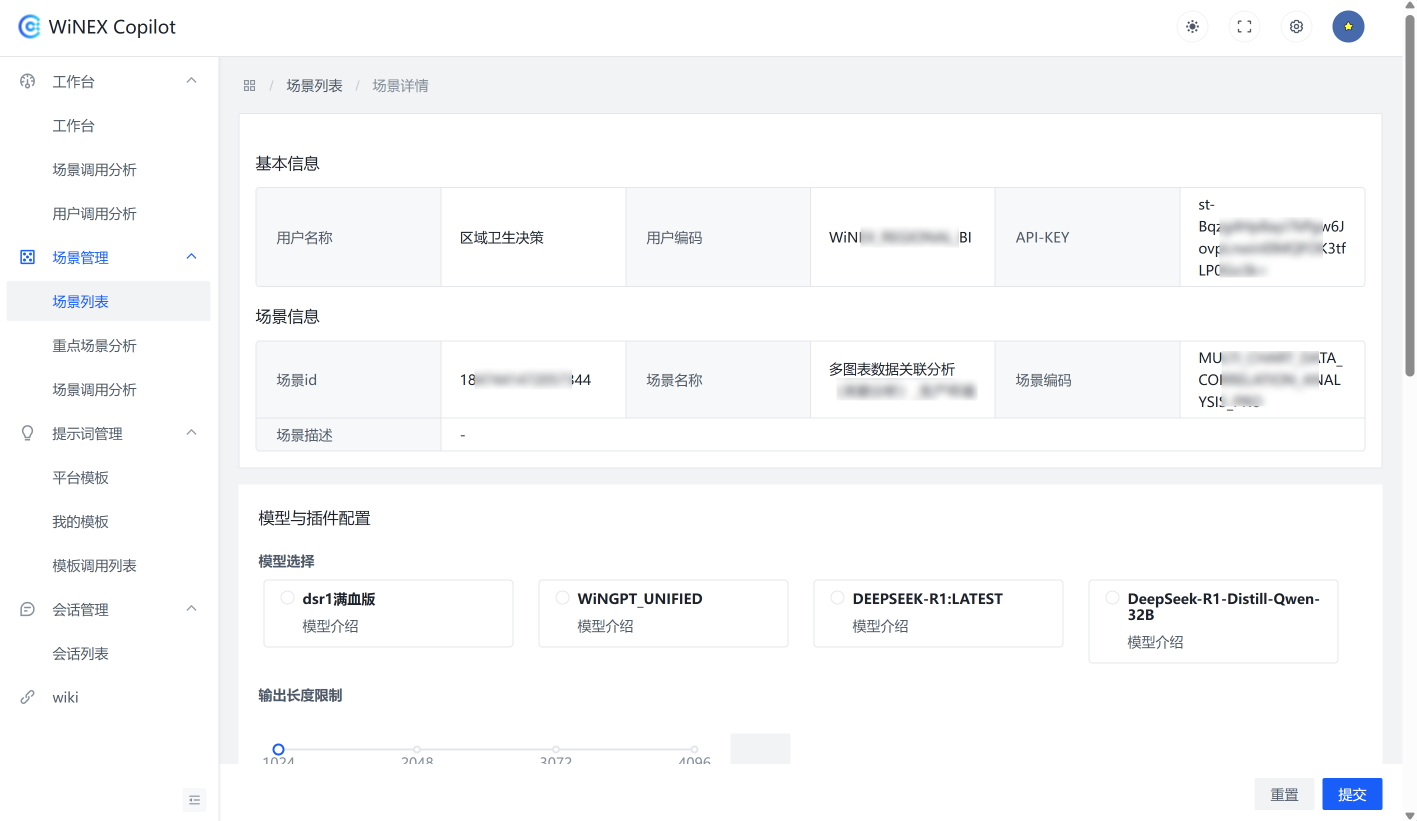The image size is (1417, 821).
Task: Submit the form with 提交 button
Action: point(1352,794)
